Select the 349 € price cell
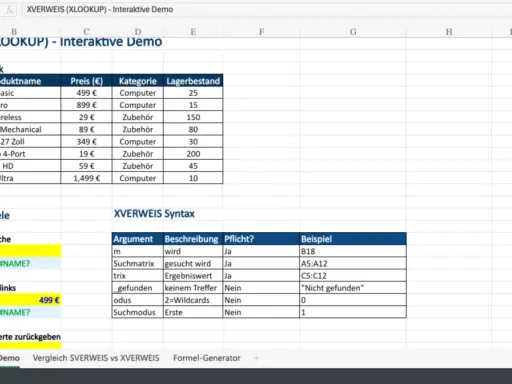The width and height of the screenshot is (512, 384). click(x=86, y=142)
